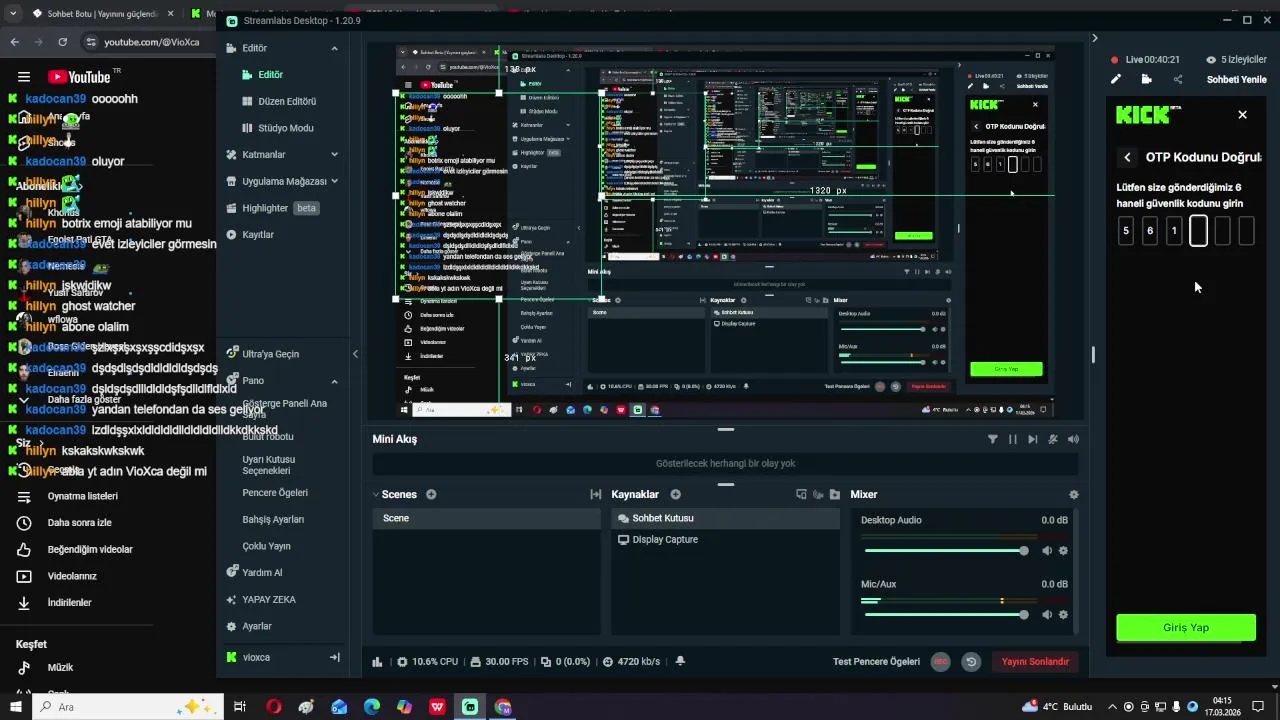Open Bahşiş Ayarları
The height and width of the screenshot is (720, 1280).
[x=273, y=519]
